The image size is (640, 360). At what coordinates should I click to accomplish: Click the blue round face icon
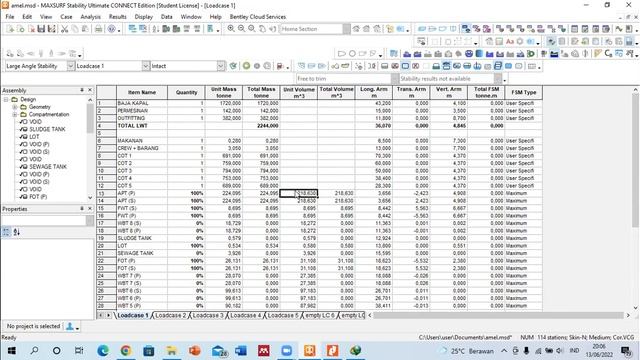tap(469, 54)
